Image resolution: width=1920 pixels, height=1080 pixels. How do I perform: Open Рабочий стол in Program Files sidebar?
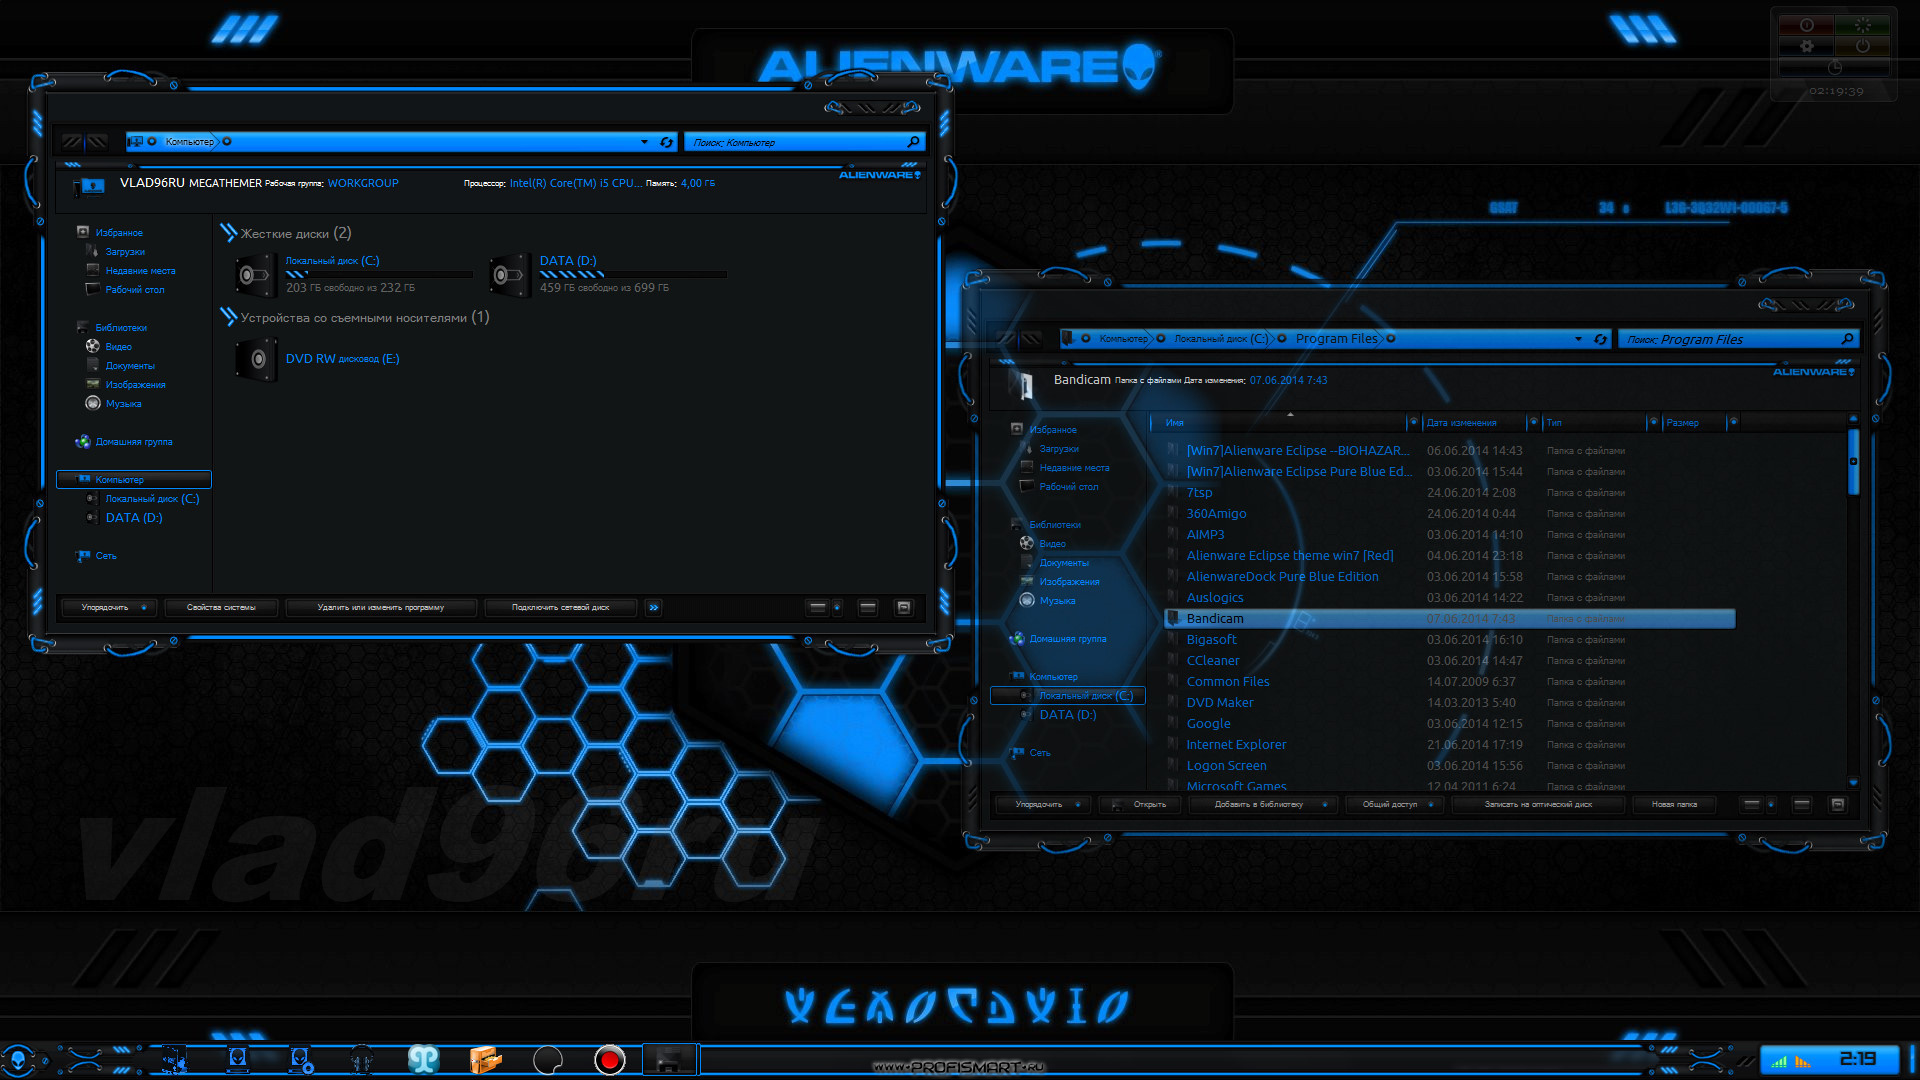tap(1068, 486)
